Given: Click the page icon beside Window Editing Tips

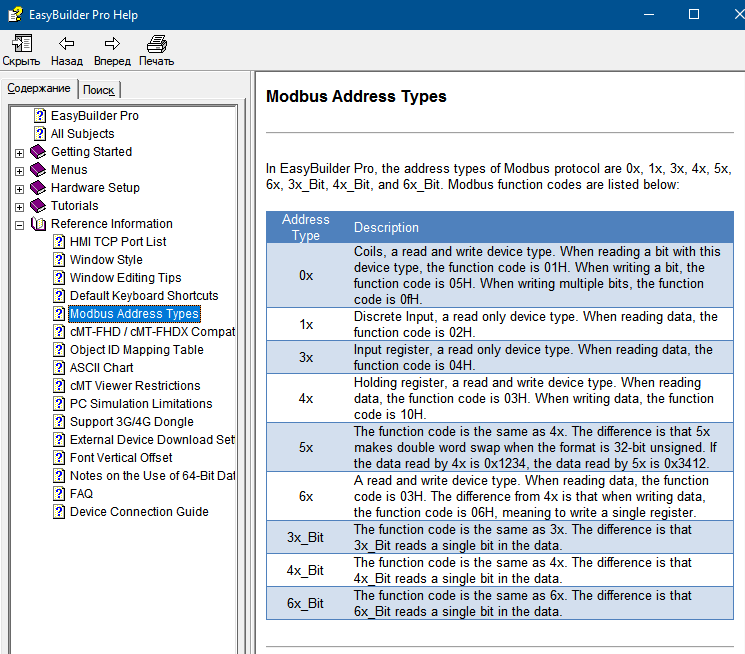Looking at the screenshot, I should (x=59, y=278).
